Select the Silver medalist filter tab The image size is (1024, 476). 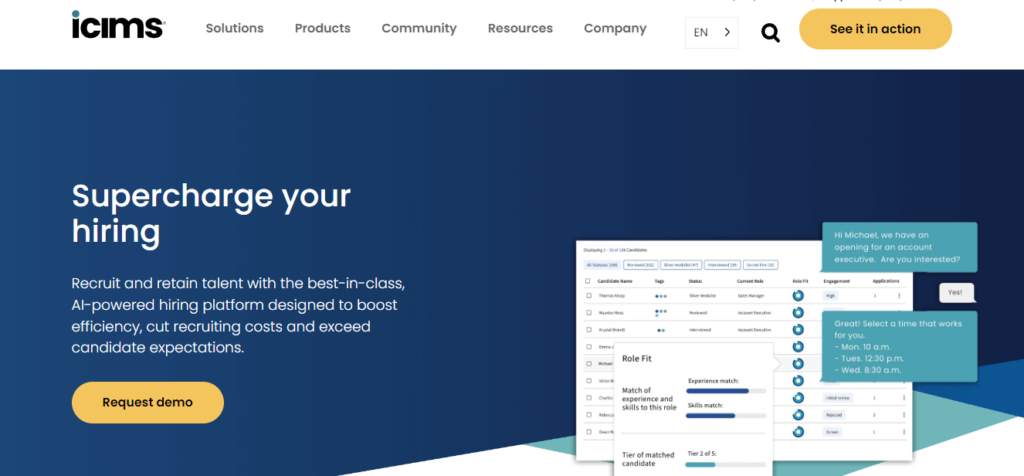[x=681, y=264]
